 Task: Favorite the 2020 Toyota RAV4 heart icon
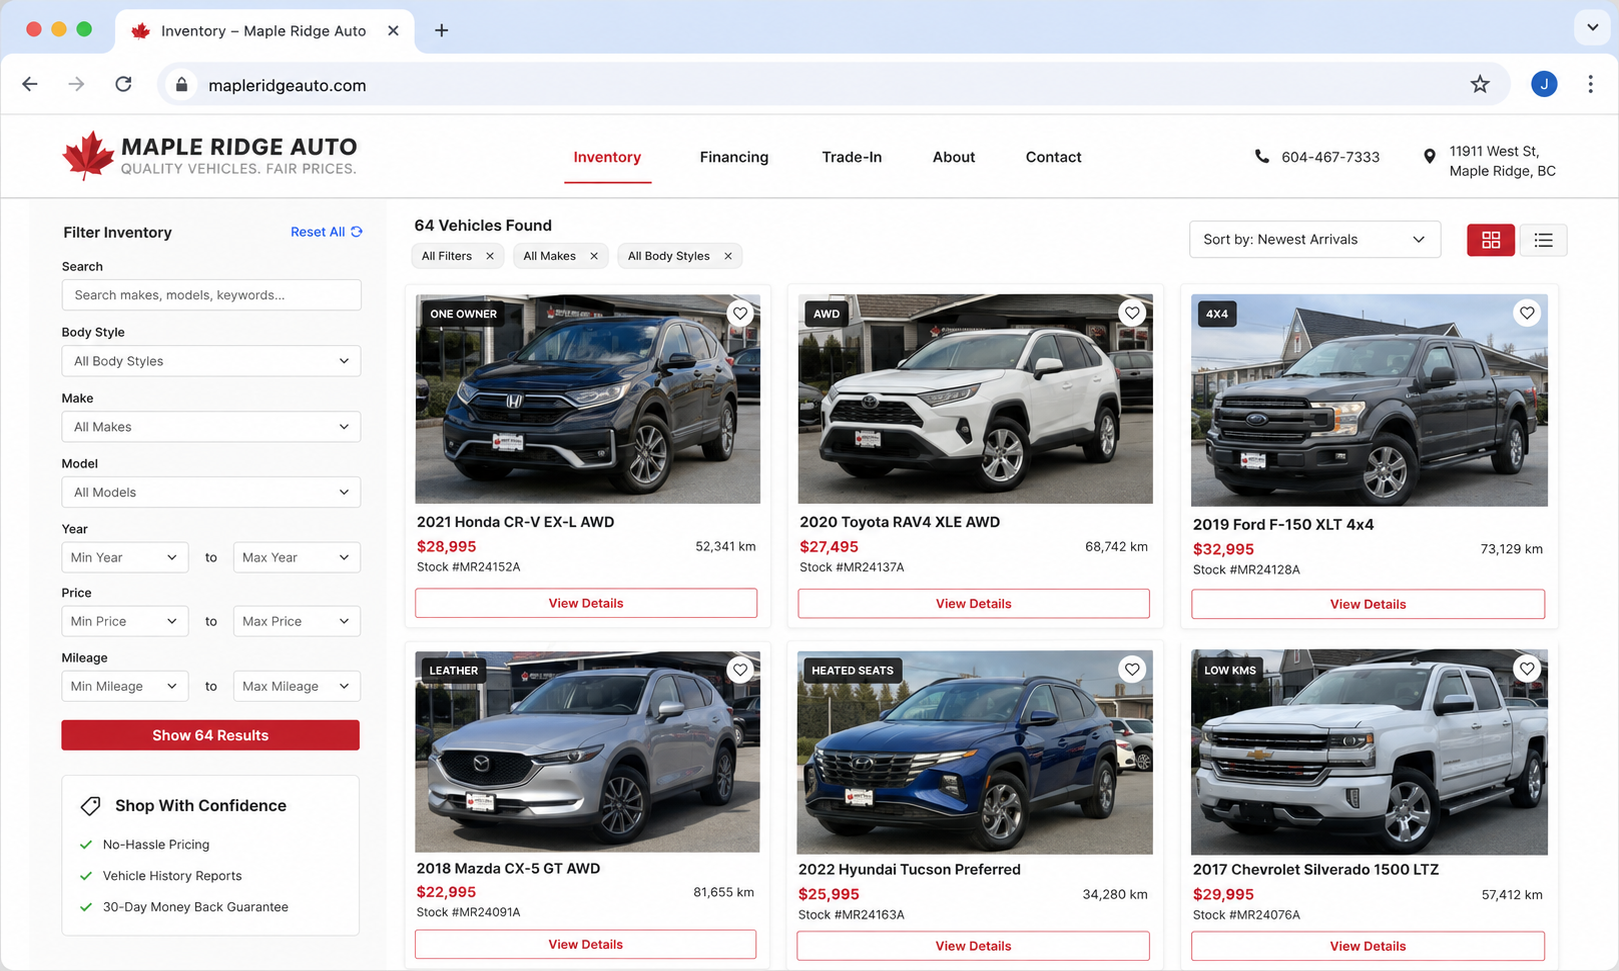(1132, 313)
